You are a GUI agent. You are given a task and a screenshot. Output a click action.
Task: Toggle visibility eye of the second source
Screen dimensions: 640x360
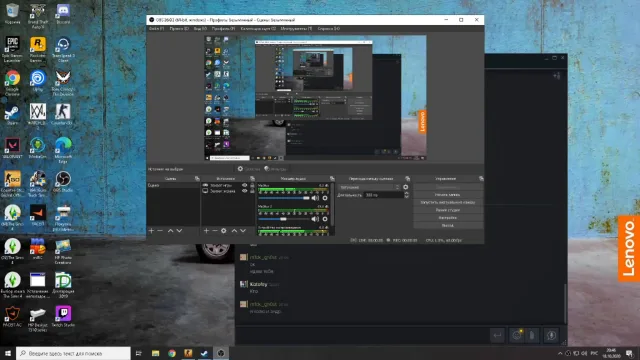pos(244,191)
